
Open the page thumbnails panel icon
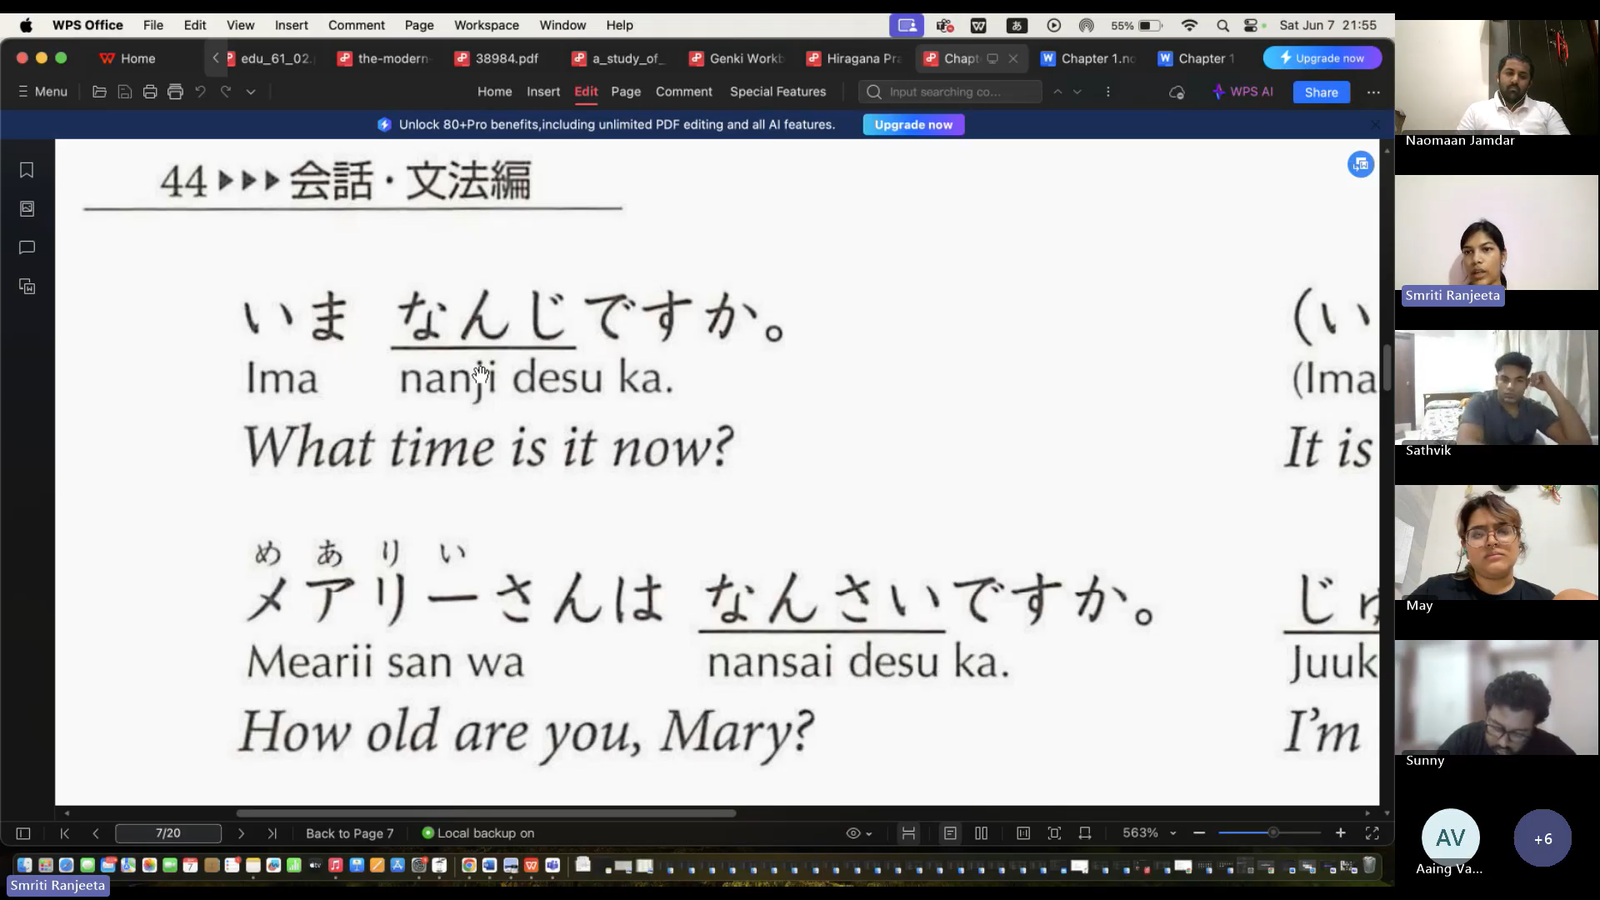(x=27, y=209)
